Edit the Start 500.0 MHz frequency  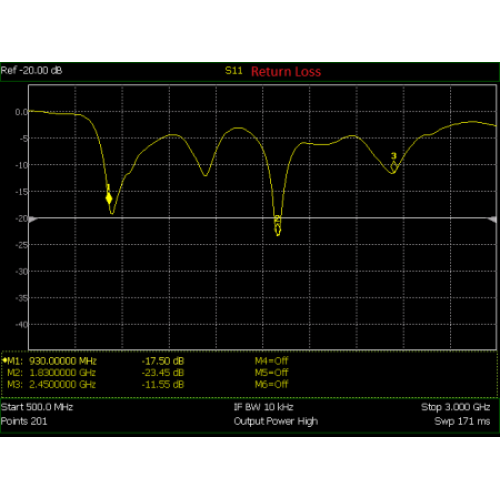[x=37, y=407]
